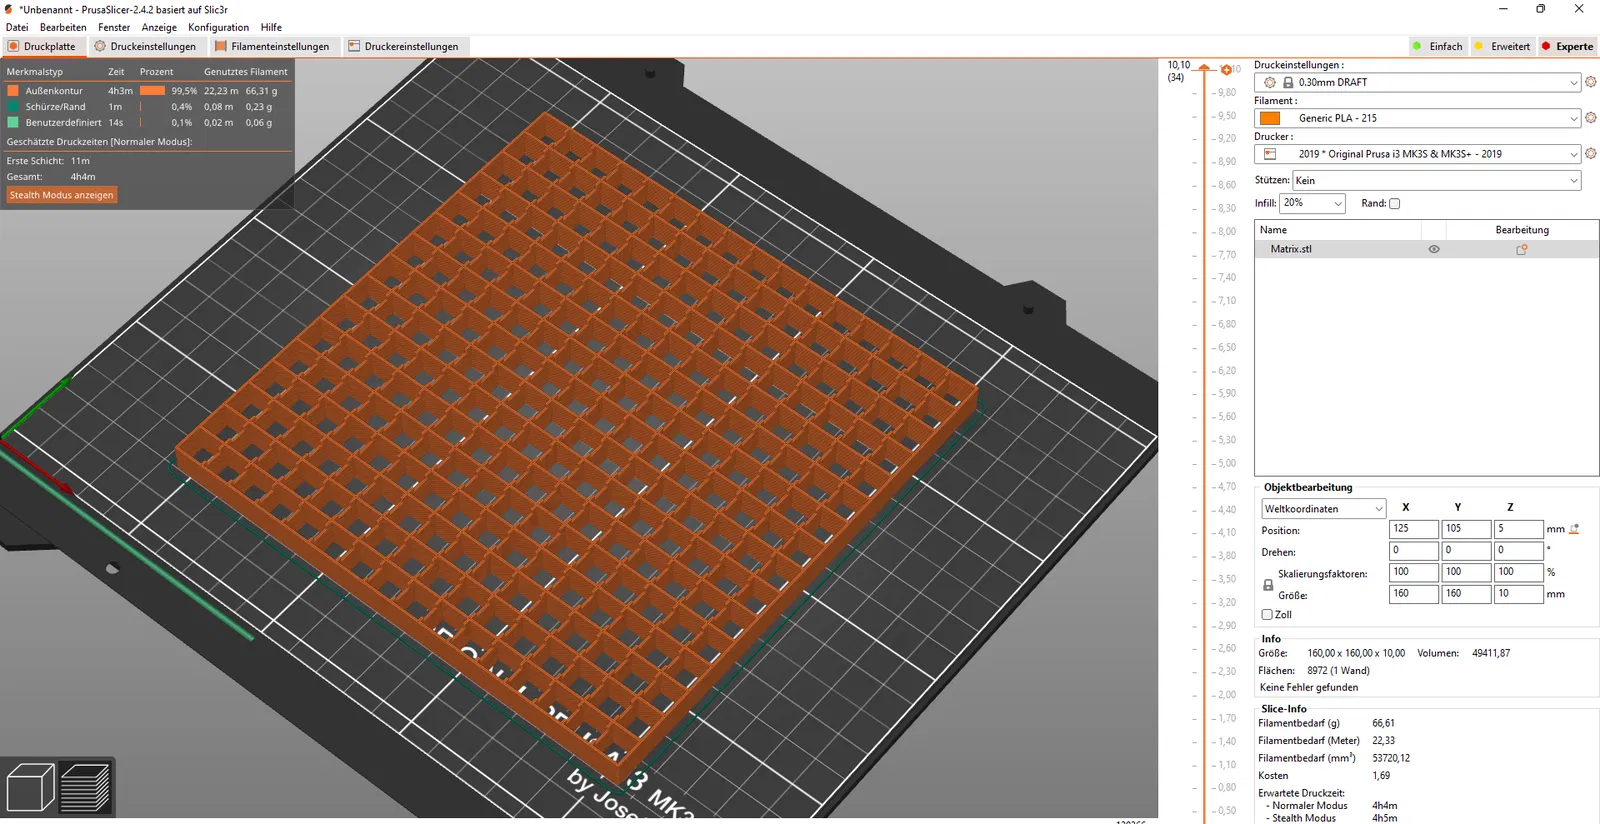Click the printer icon in the Drucker preset
Viewport: 1600px width, 824px height.
tap(1270, 154)
